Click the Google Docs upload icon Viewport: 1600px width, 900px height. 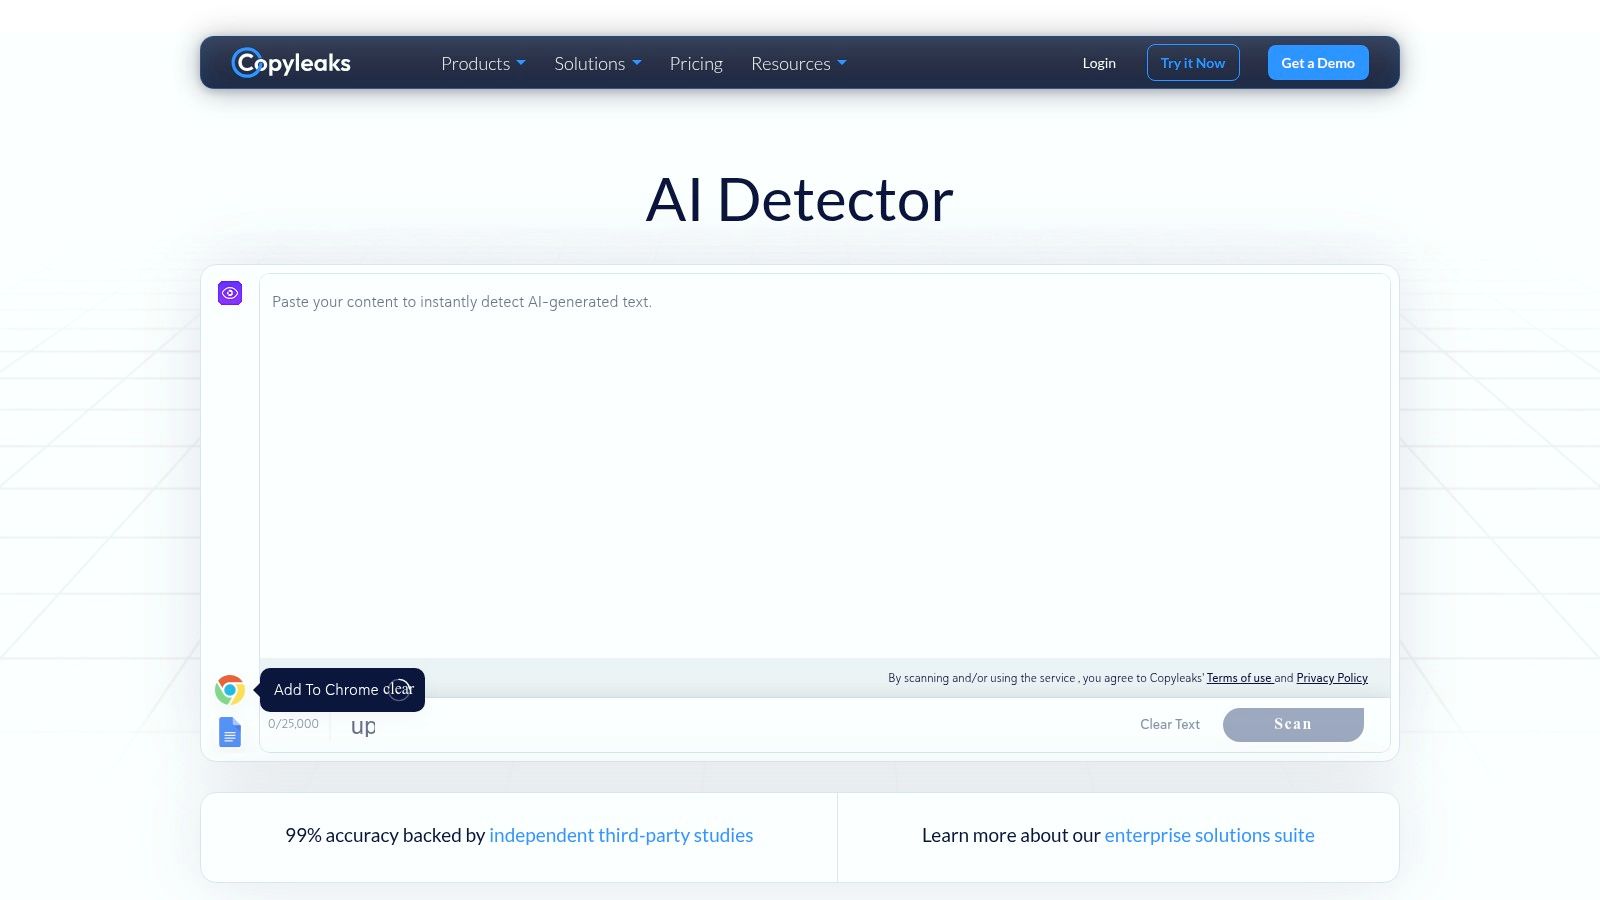pos(229,731)
